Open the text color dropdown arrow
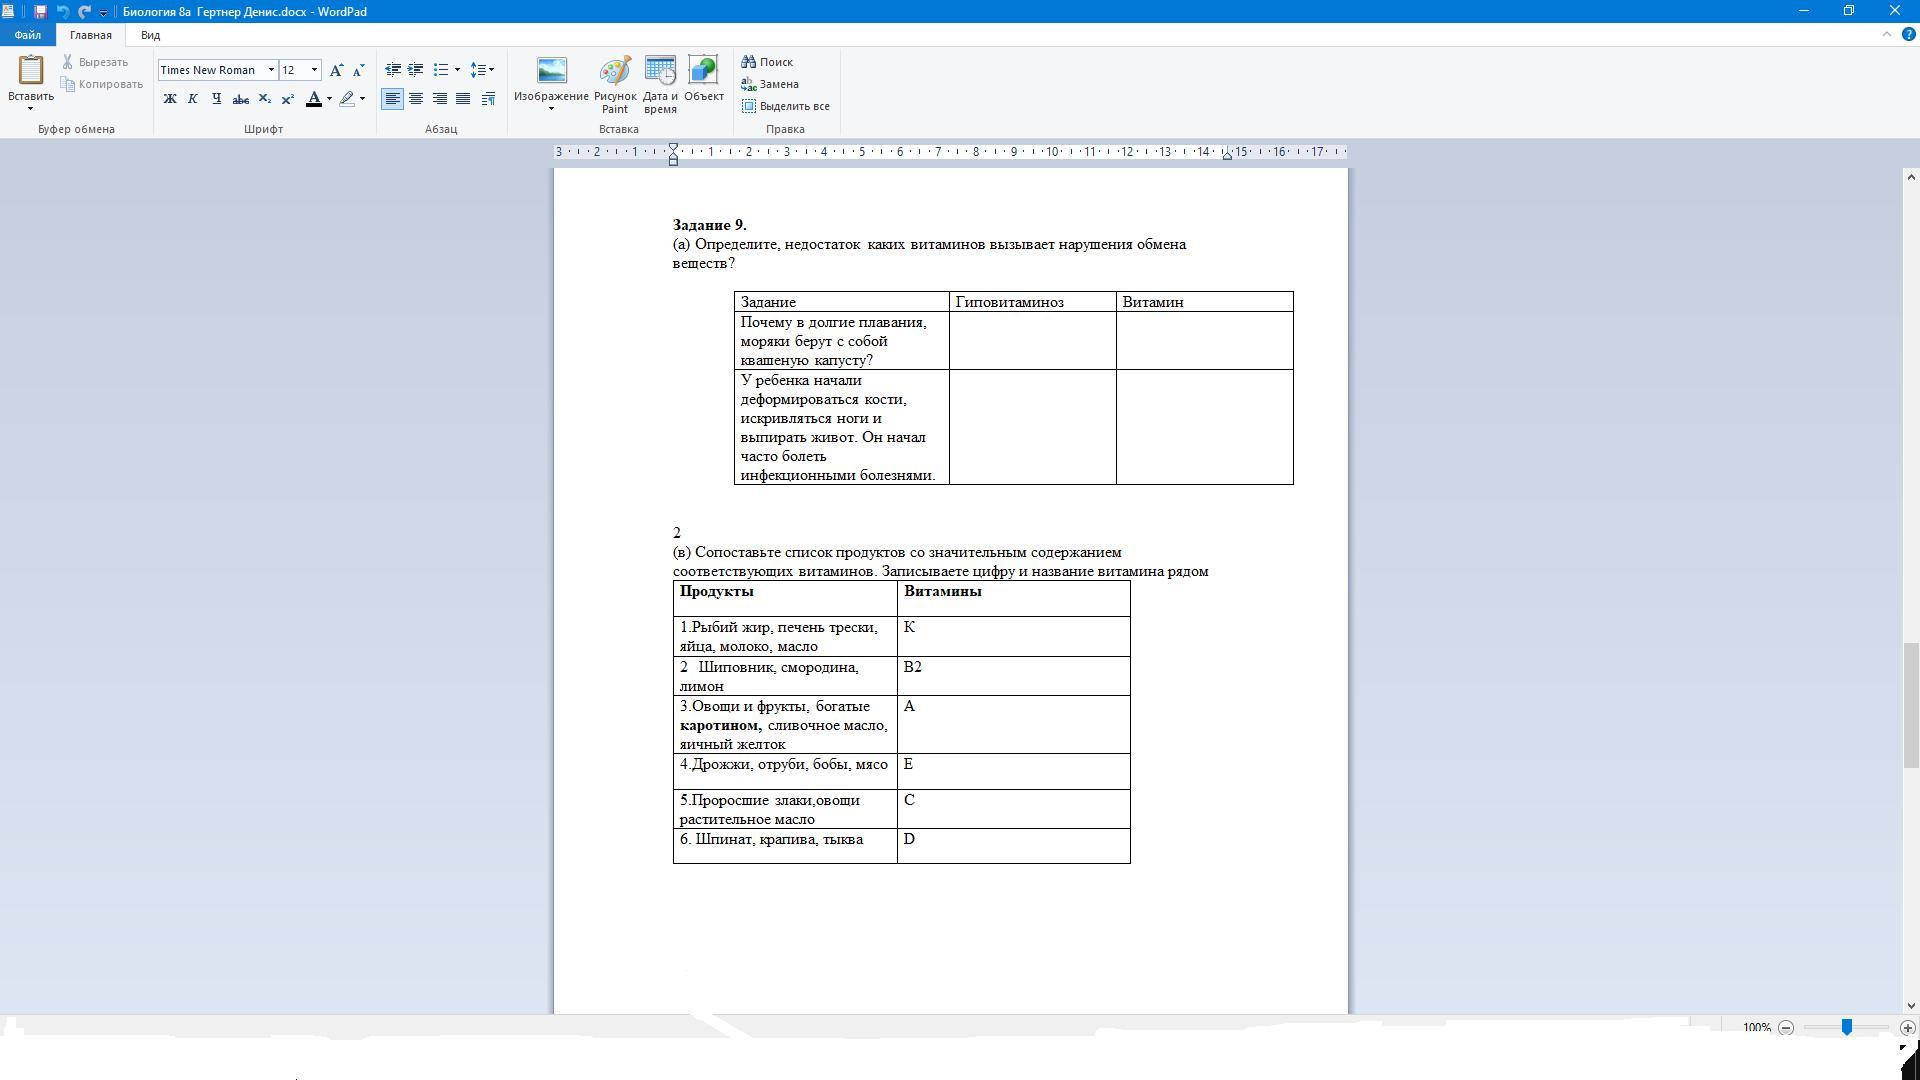The width and height of the screenshot is (1920, 1080). [x=329, y=99]
